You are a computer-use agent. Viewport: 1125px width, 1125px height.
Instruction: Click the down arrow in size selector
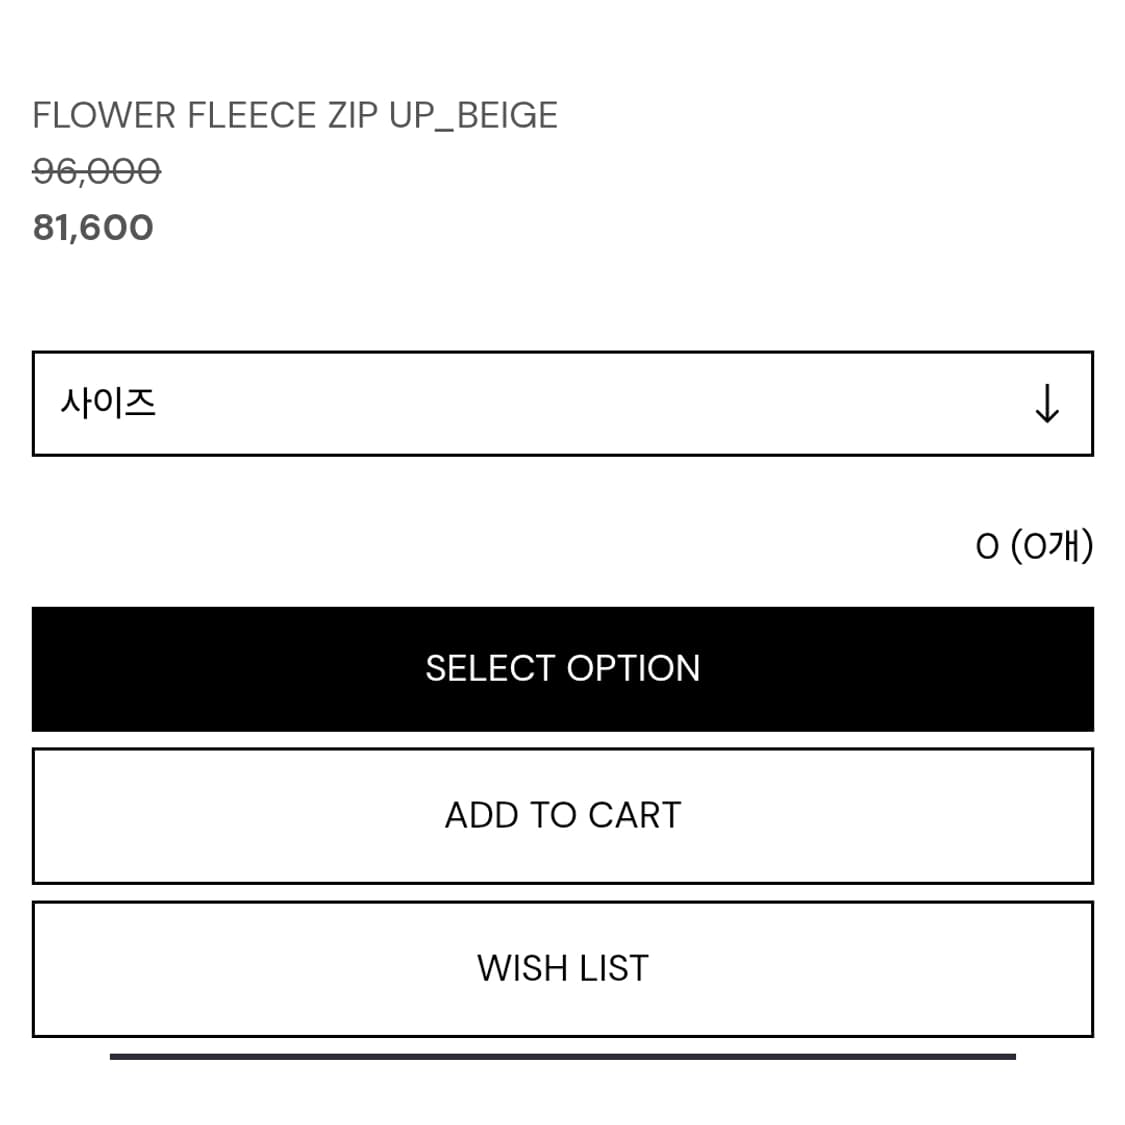(1046, 404)
